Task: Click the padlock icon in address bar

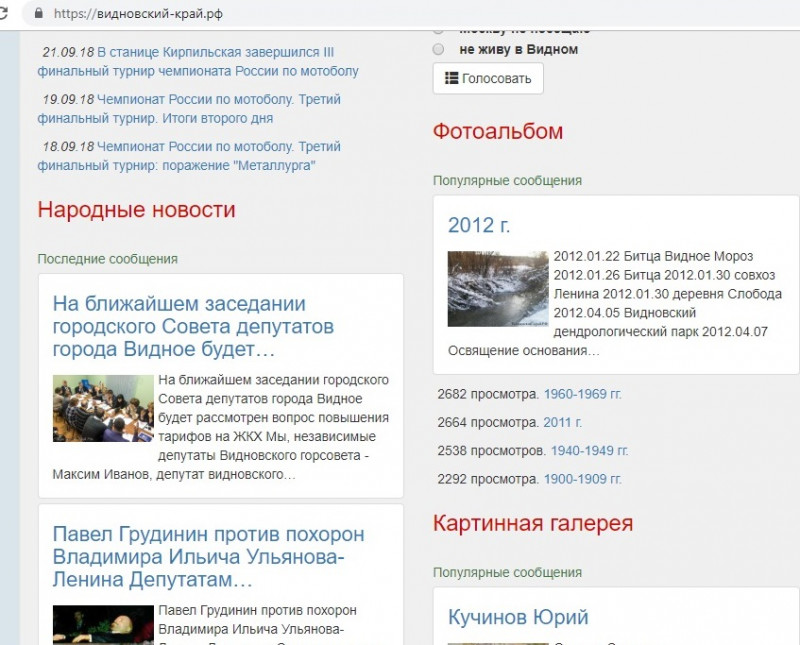Action: [x=39, y=13]
